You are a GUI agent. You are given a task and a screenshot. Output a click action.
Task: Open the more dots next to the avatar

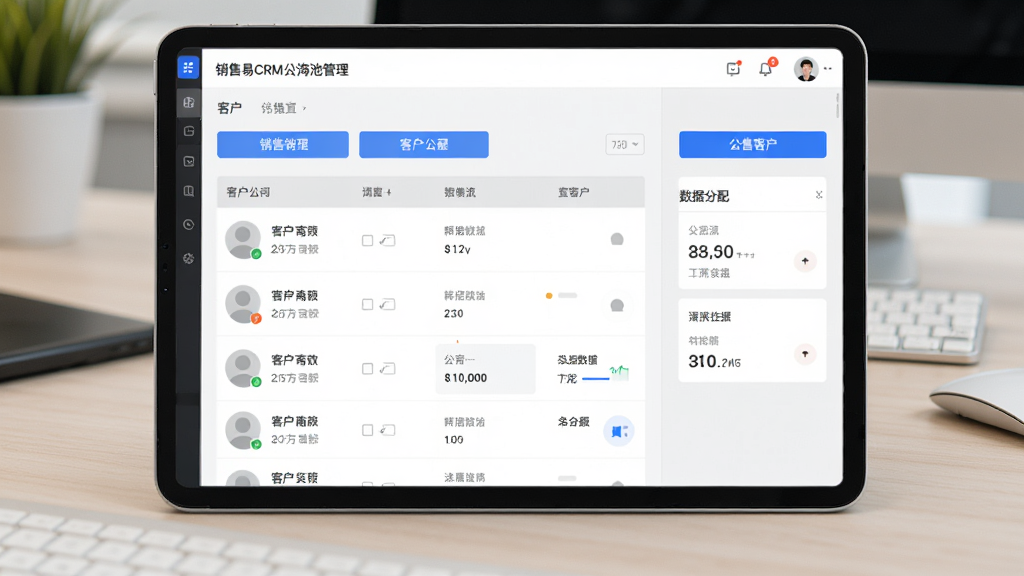828,69
